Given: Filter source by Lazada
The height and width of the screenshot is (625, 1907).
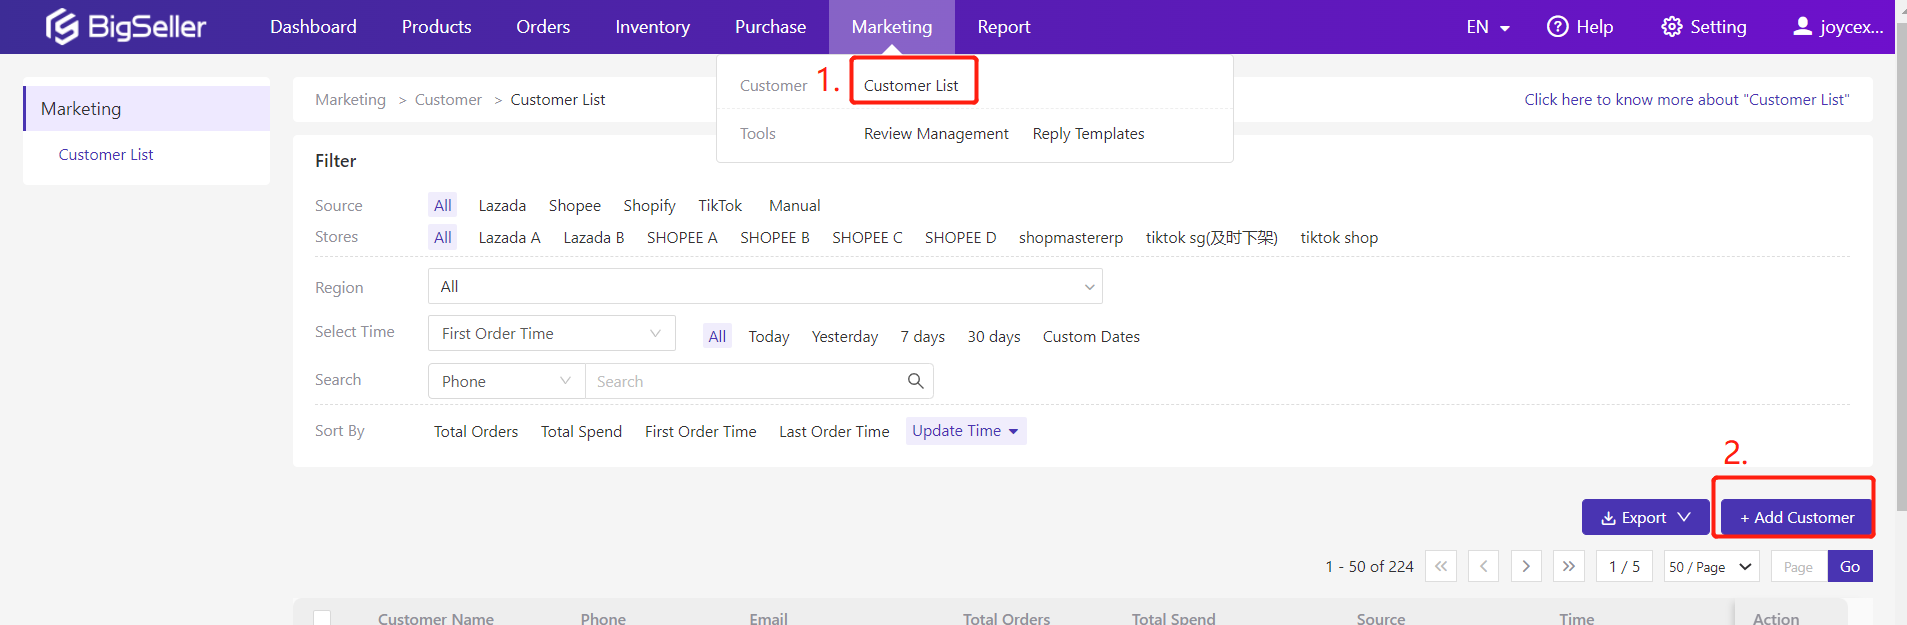Looking at the screenshot, I should pos(502,206).
